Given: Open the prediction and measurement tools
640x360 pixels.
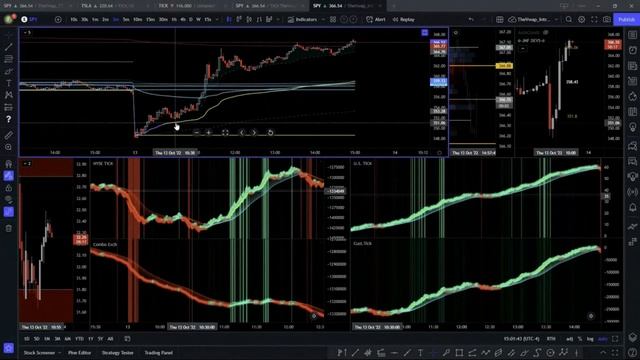Looking at the screenshot, I should (9, 107).
